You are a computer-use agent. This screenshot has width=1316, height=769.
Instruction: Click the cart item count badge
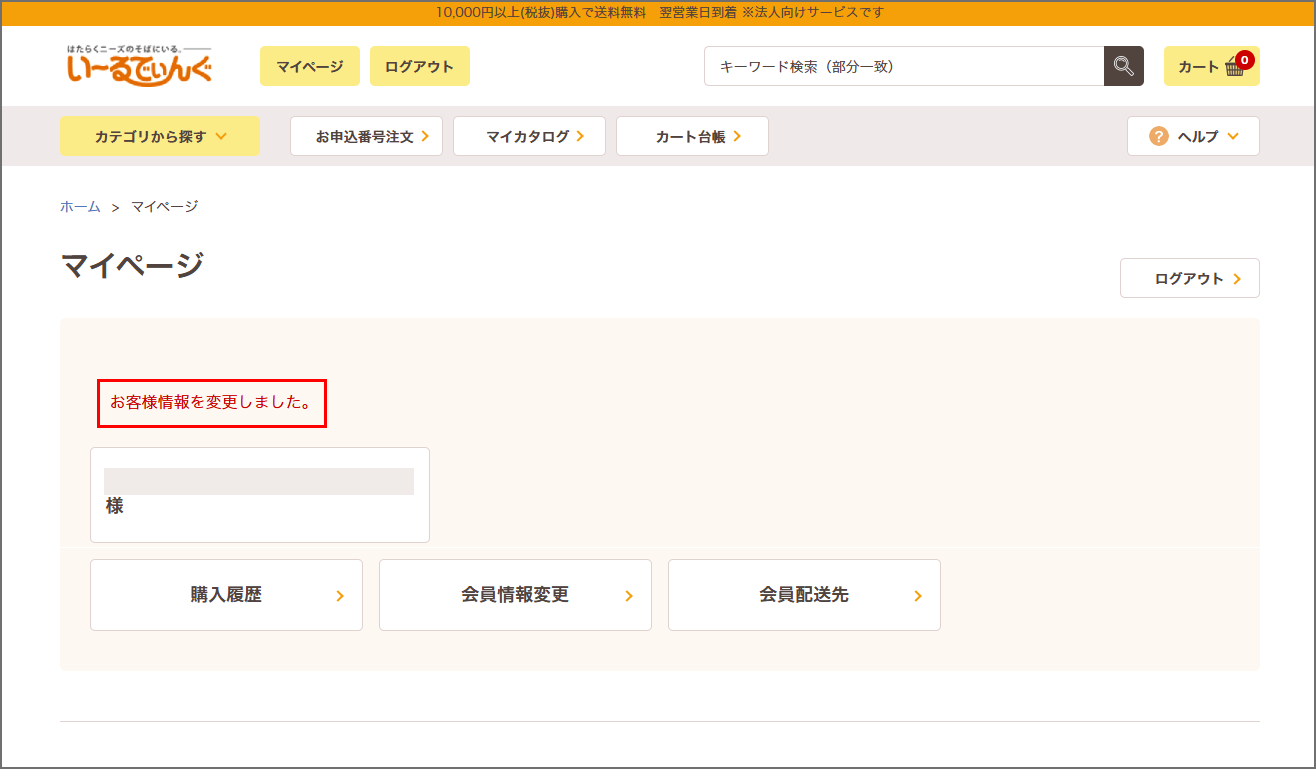(1244, 60)
